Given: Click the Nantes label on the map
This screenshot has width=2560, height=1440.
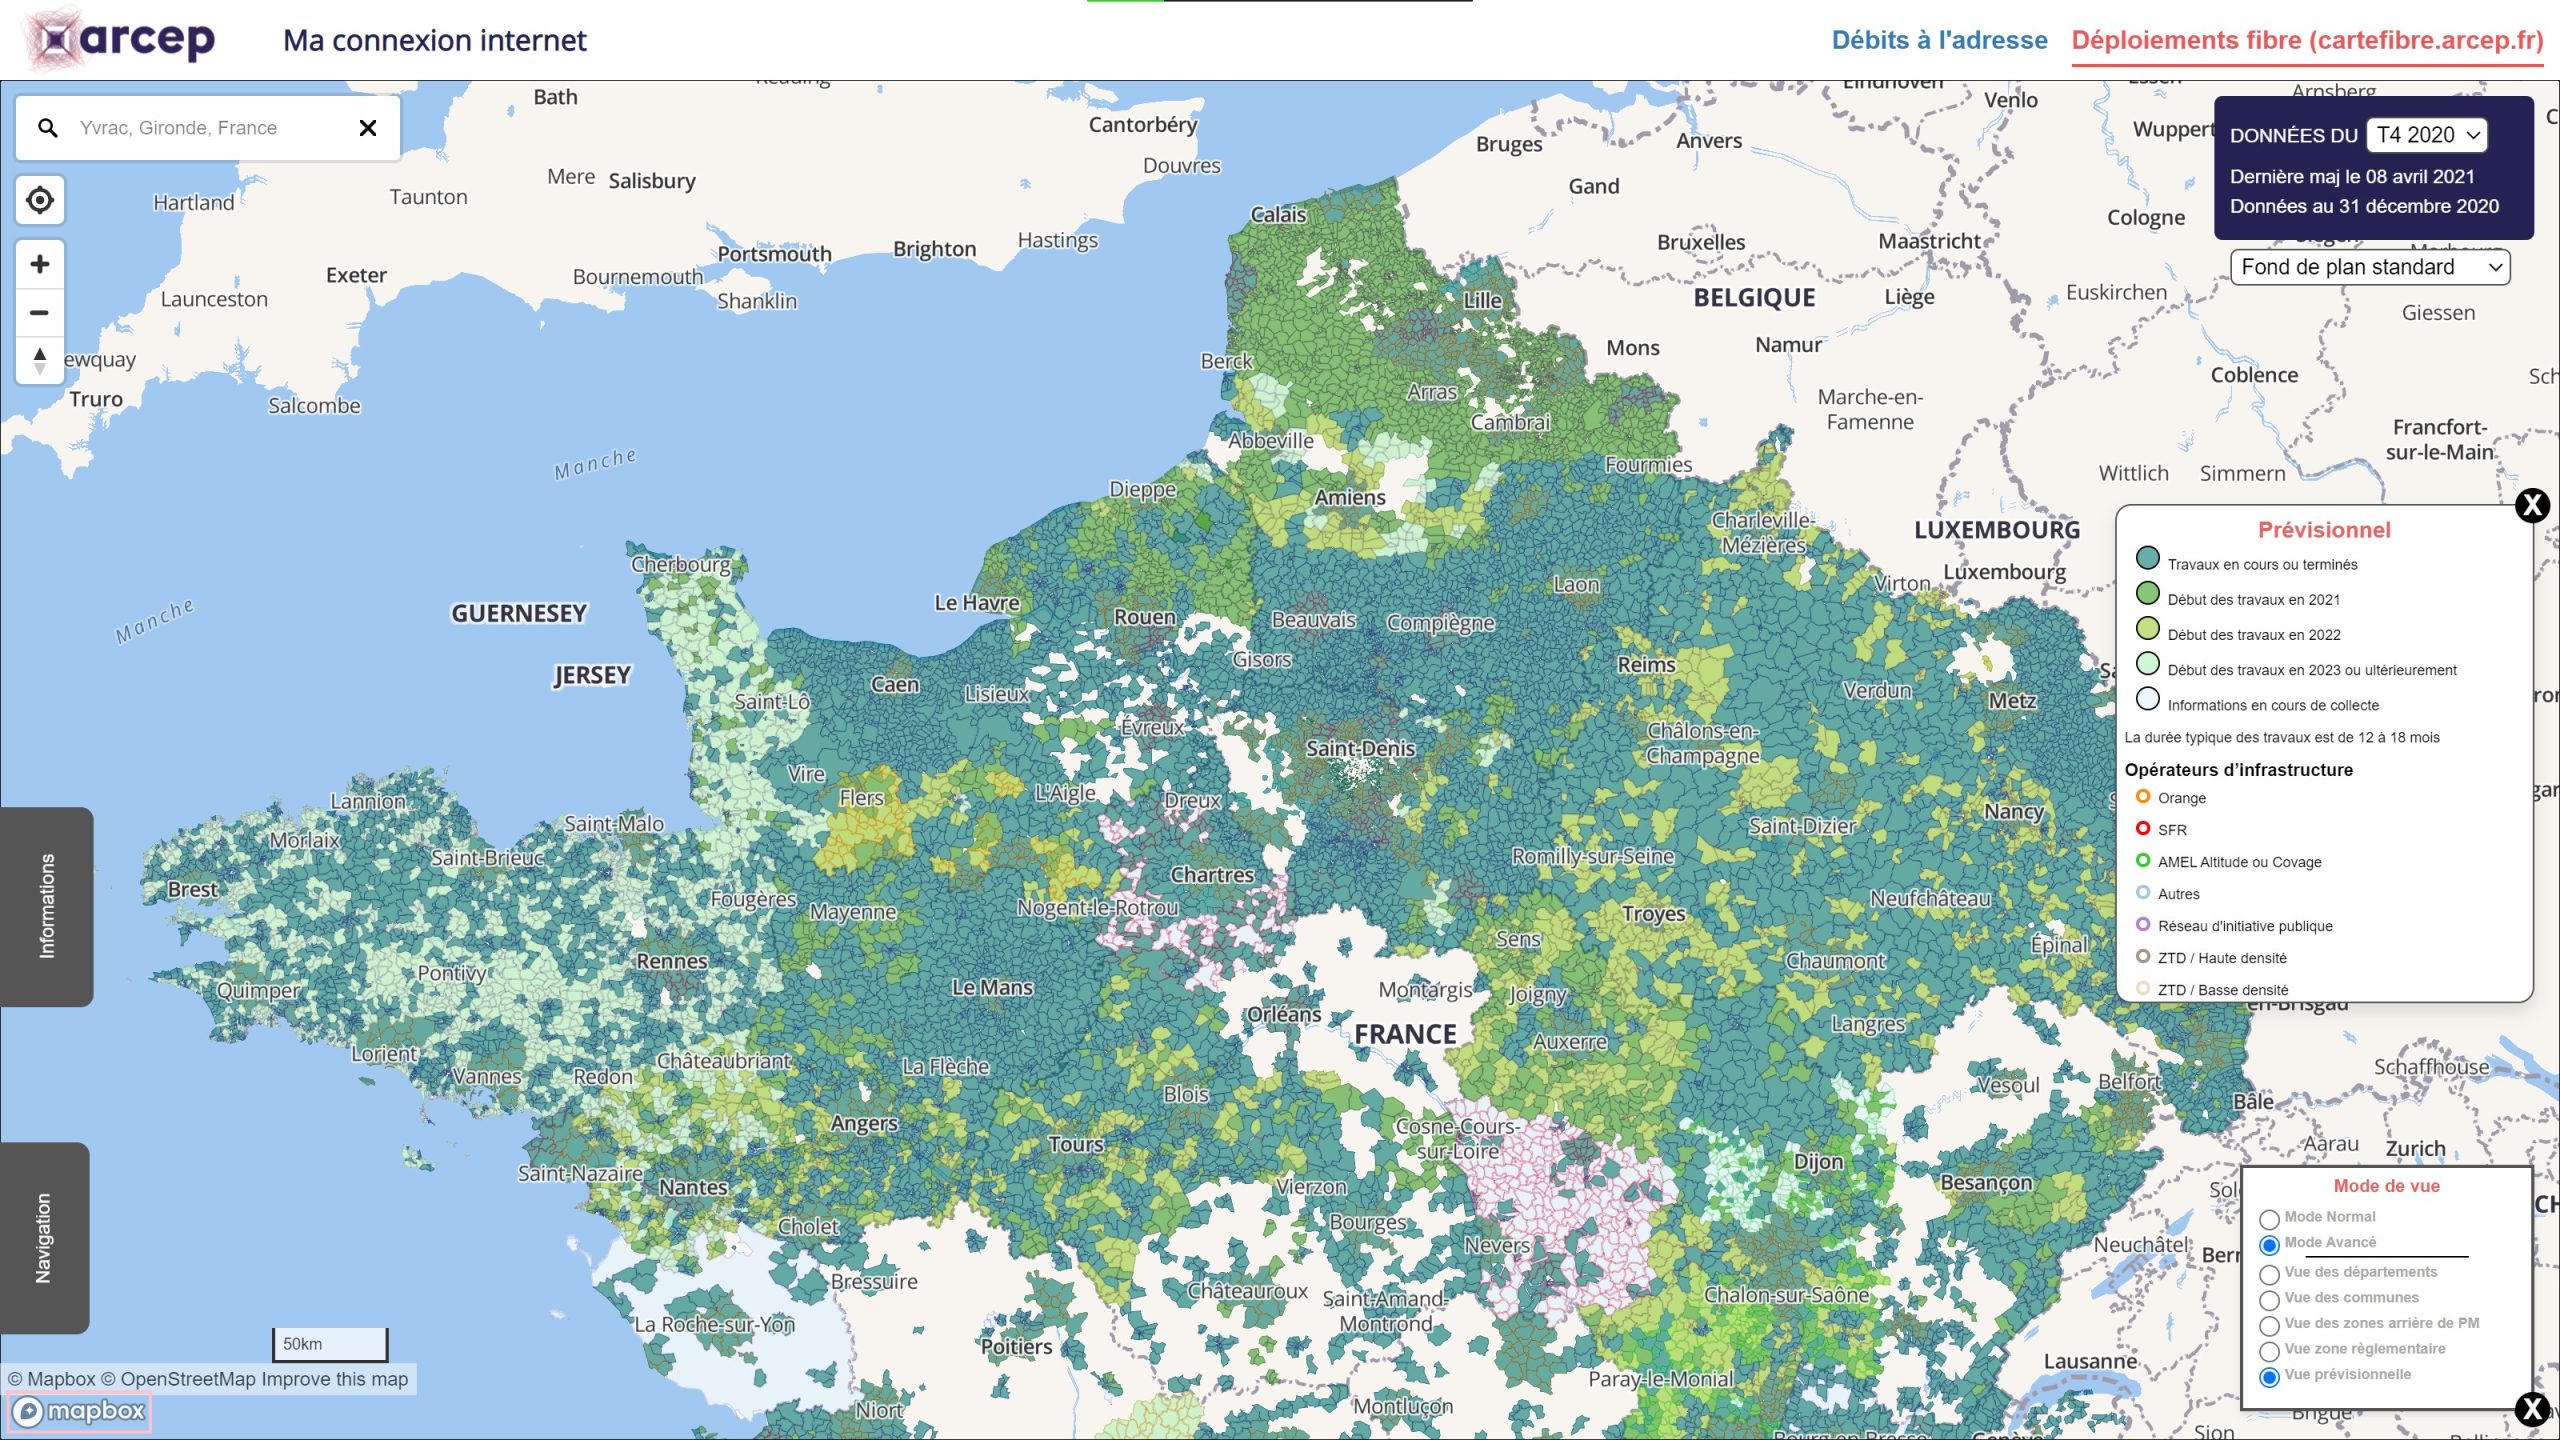Looking at the screenshot, I should point(693,1187).
